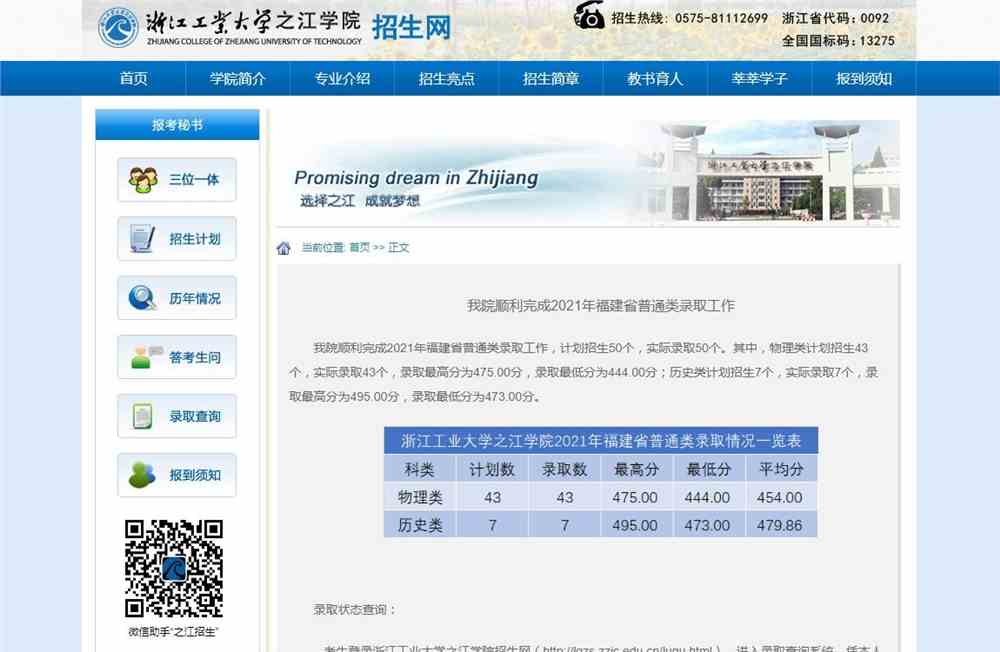Click the 444.00 lowest score cell
The width and height of the screenshot is (1000, 652).
(707, 498)
